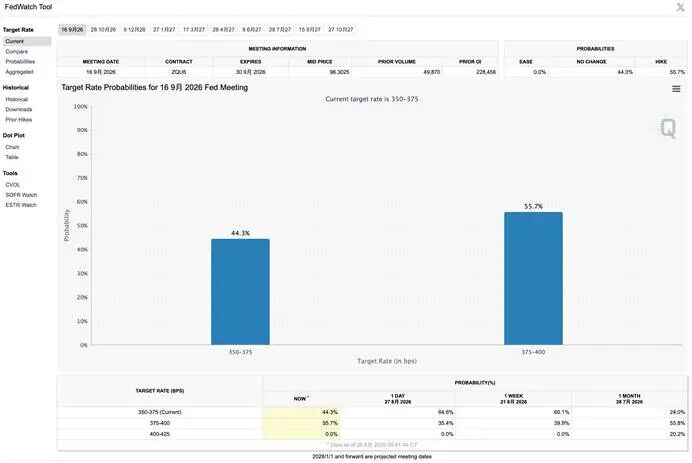Screen dimensions: 692x463
Task: Click the 375-400 table row label
Action: pos(160,423)
